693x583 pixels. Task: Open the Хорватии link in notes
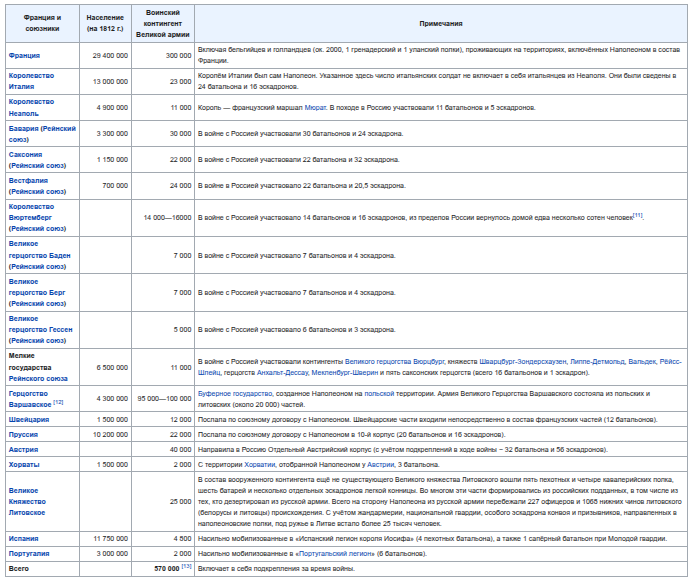click(x=260, y=465)
